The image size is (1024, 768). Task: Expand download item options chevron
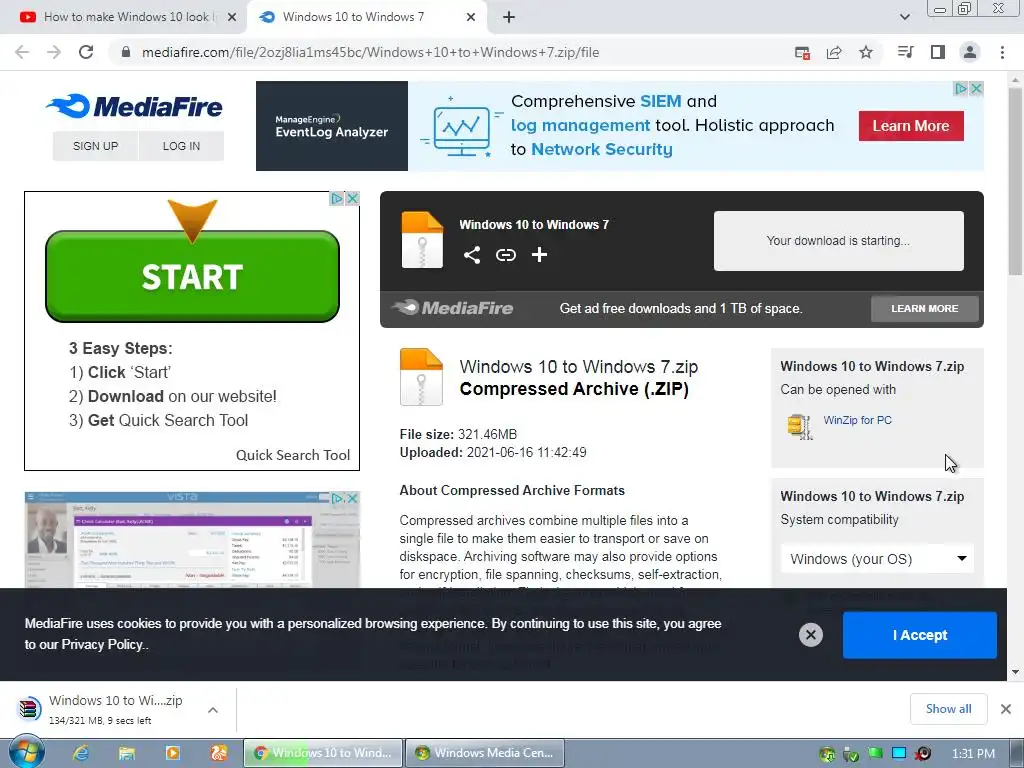point(213,710)
